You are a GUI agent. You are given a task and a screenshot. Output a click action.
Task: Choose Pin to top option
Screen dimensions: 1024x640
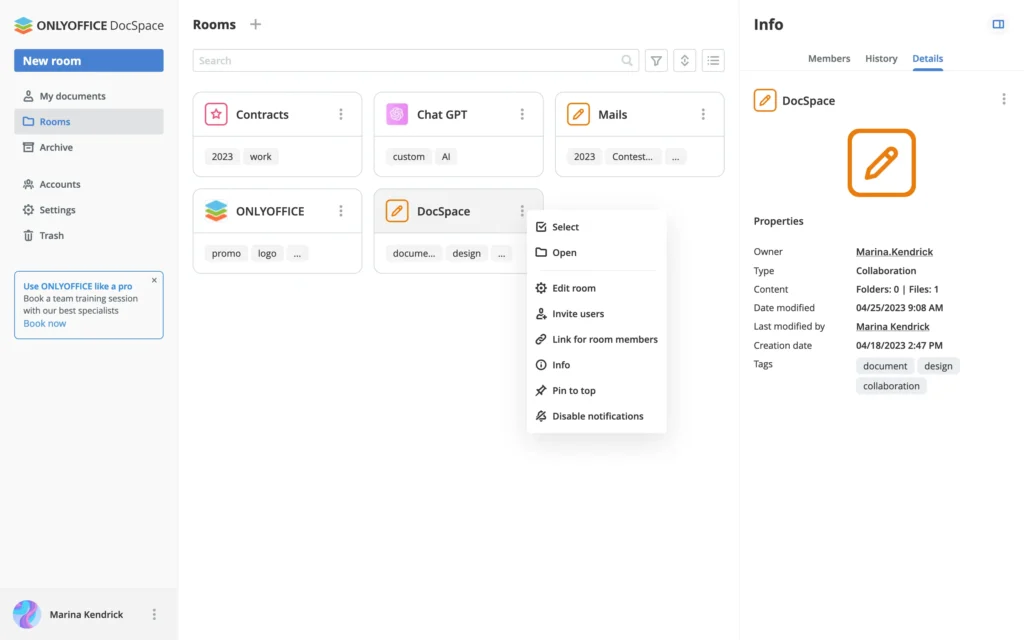[x=596, y=391]
